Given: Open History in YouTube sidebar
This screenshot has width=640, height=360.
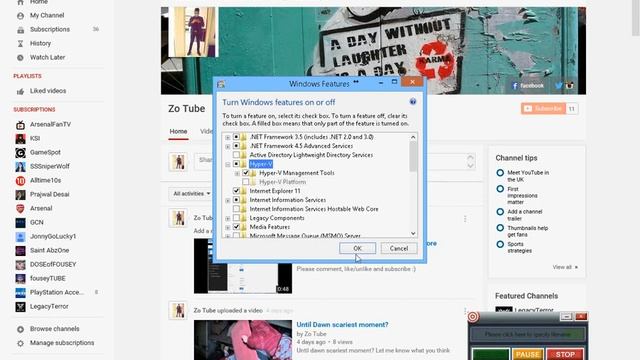Looking at the screenshot, I should click(x=40, y=43).
